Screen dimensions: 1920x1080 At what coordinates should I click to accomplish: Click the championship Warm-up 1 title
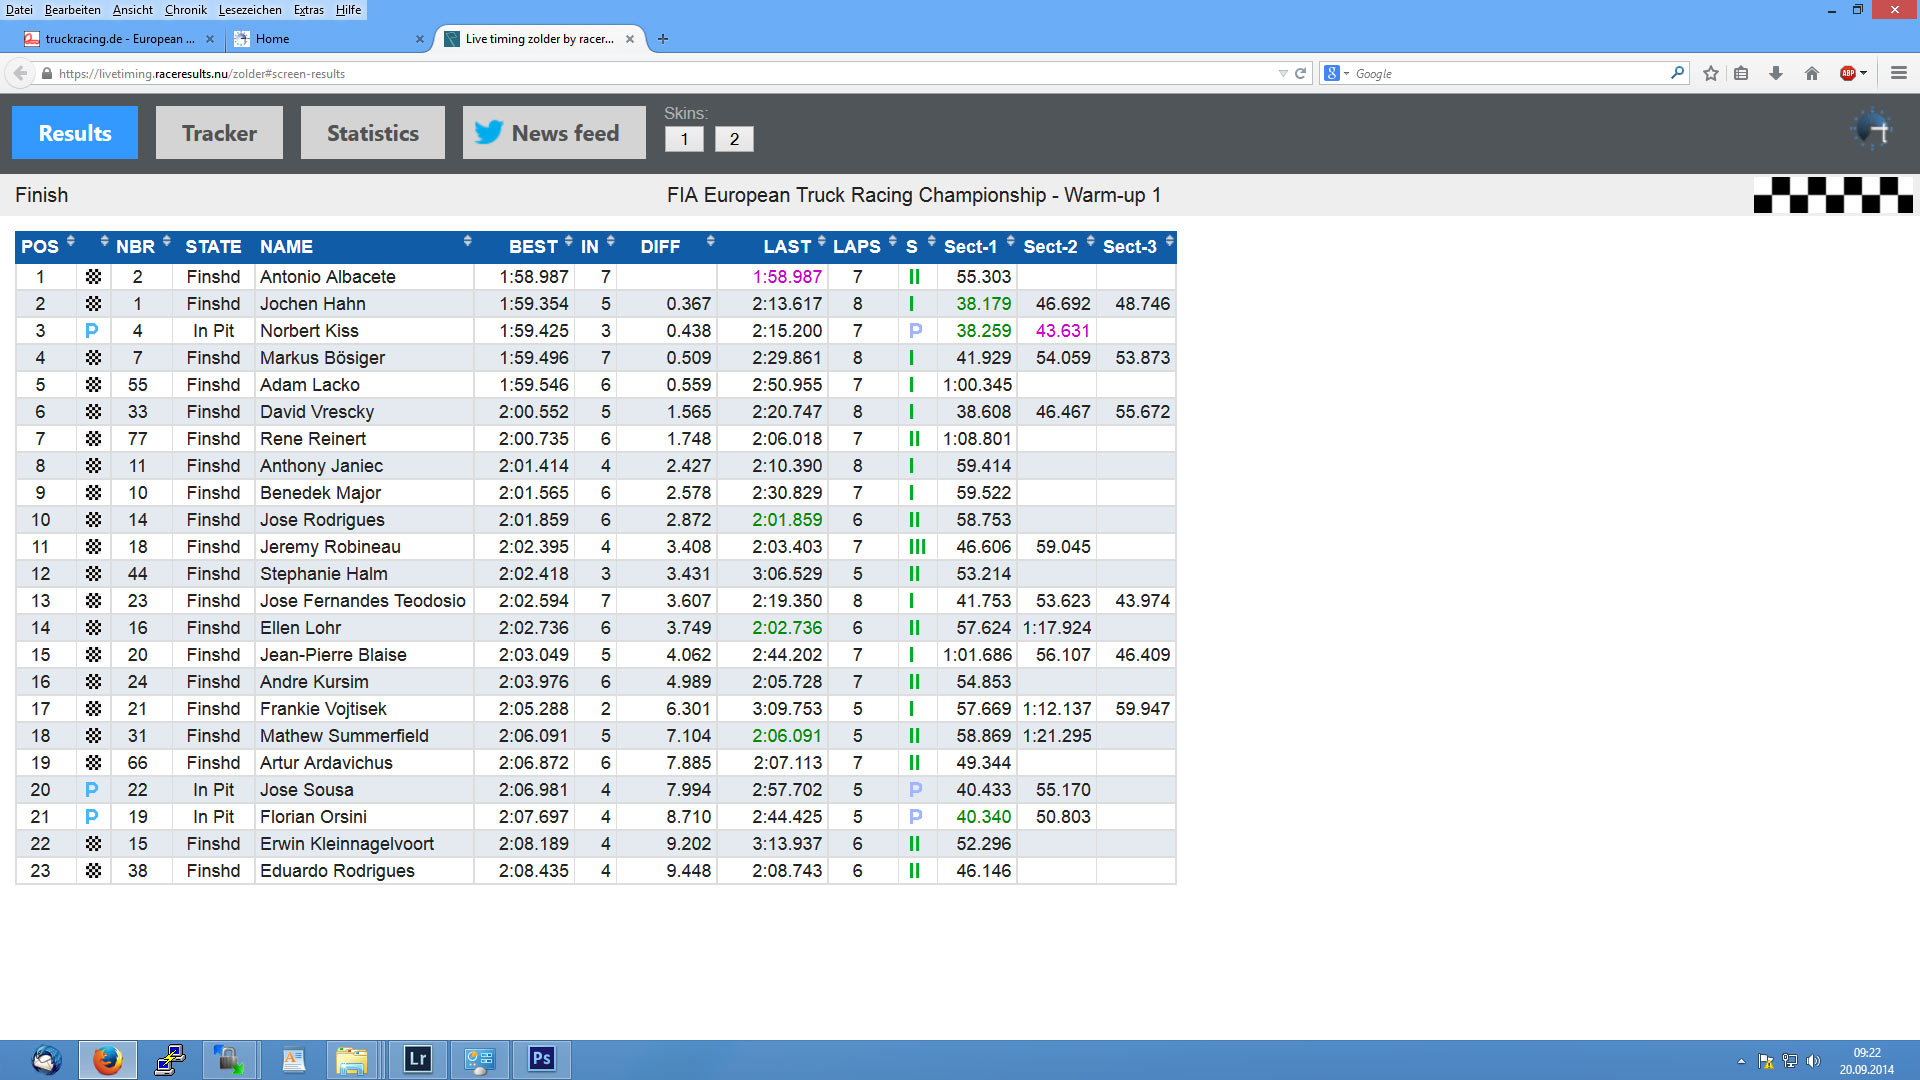[x=914, y=195]
